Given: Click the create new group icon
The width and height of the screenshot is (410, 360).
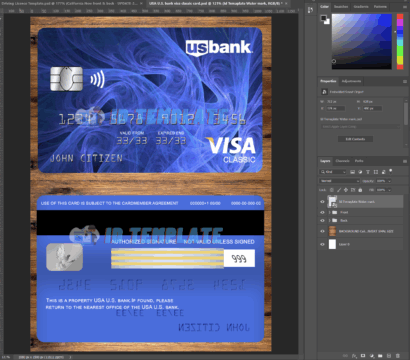Looking at the screenshot, I should [380, 356].
